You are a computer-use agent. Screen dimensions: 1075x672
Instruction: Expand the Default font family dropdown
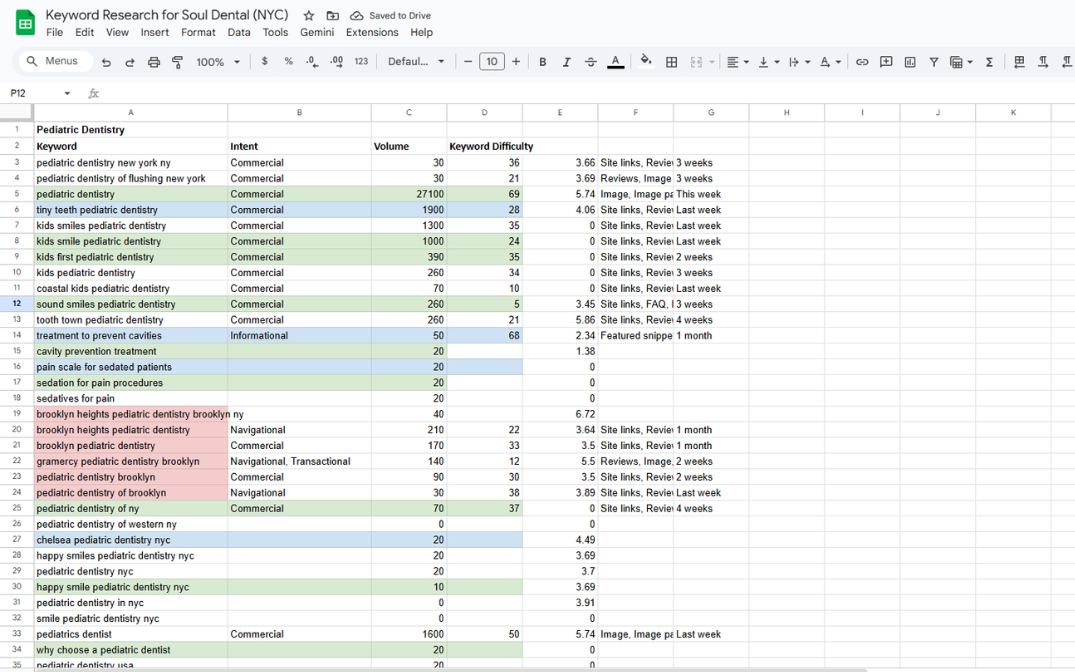[x=416, y=62]
